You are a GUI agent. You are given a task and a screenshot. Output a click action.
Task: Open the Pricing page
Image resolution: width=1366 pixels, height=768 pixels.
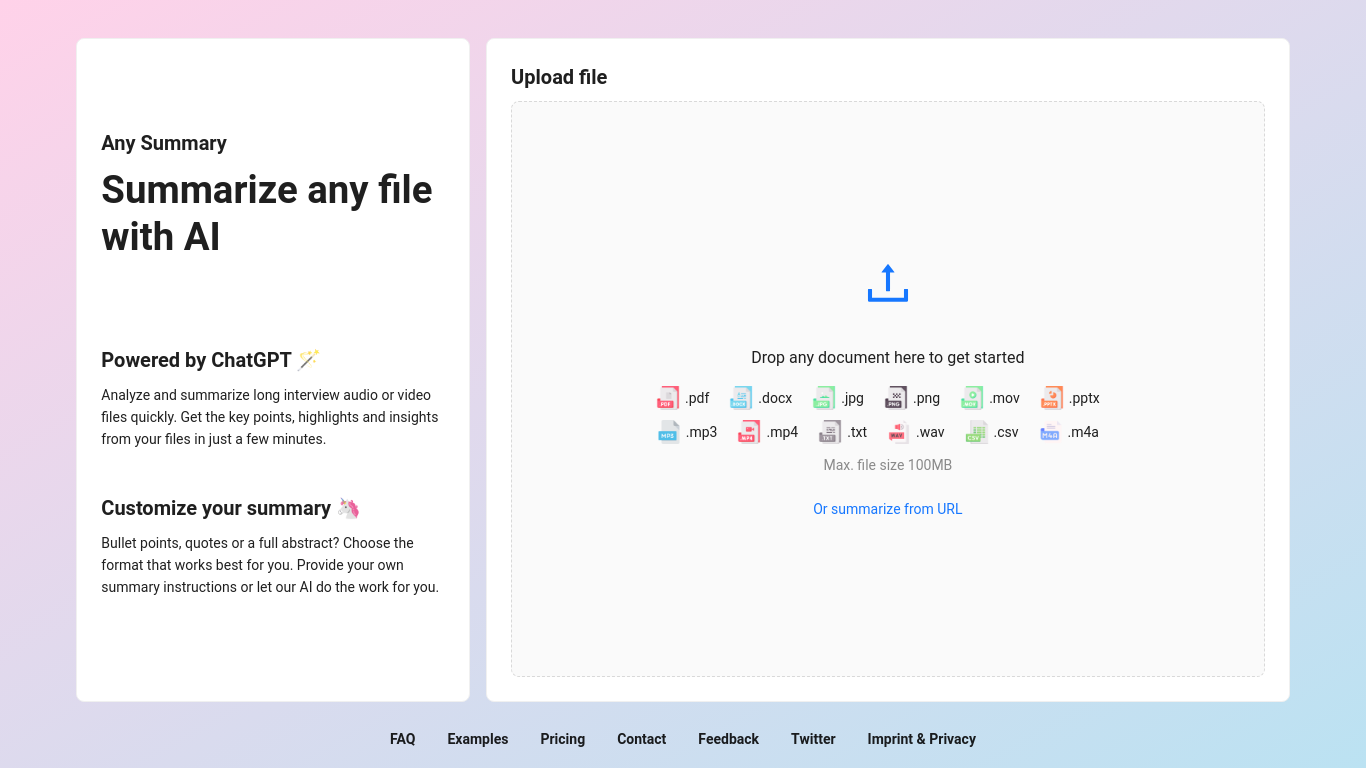click(x=562, y=739)
